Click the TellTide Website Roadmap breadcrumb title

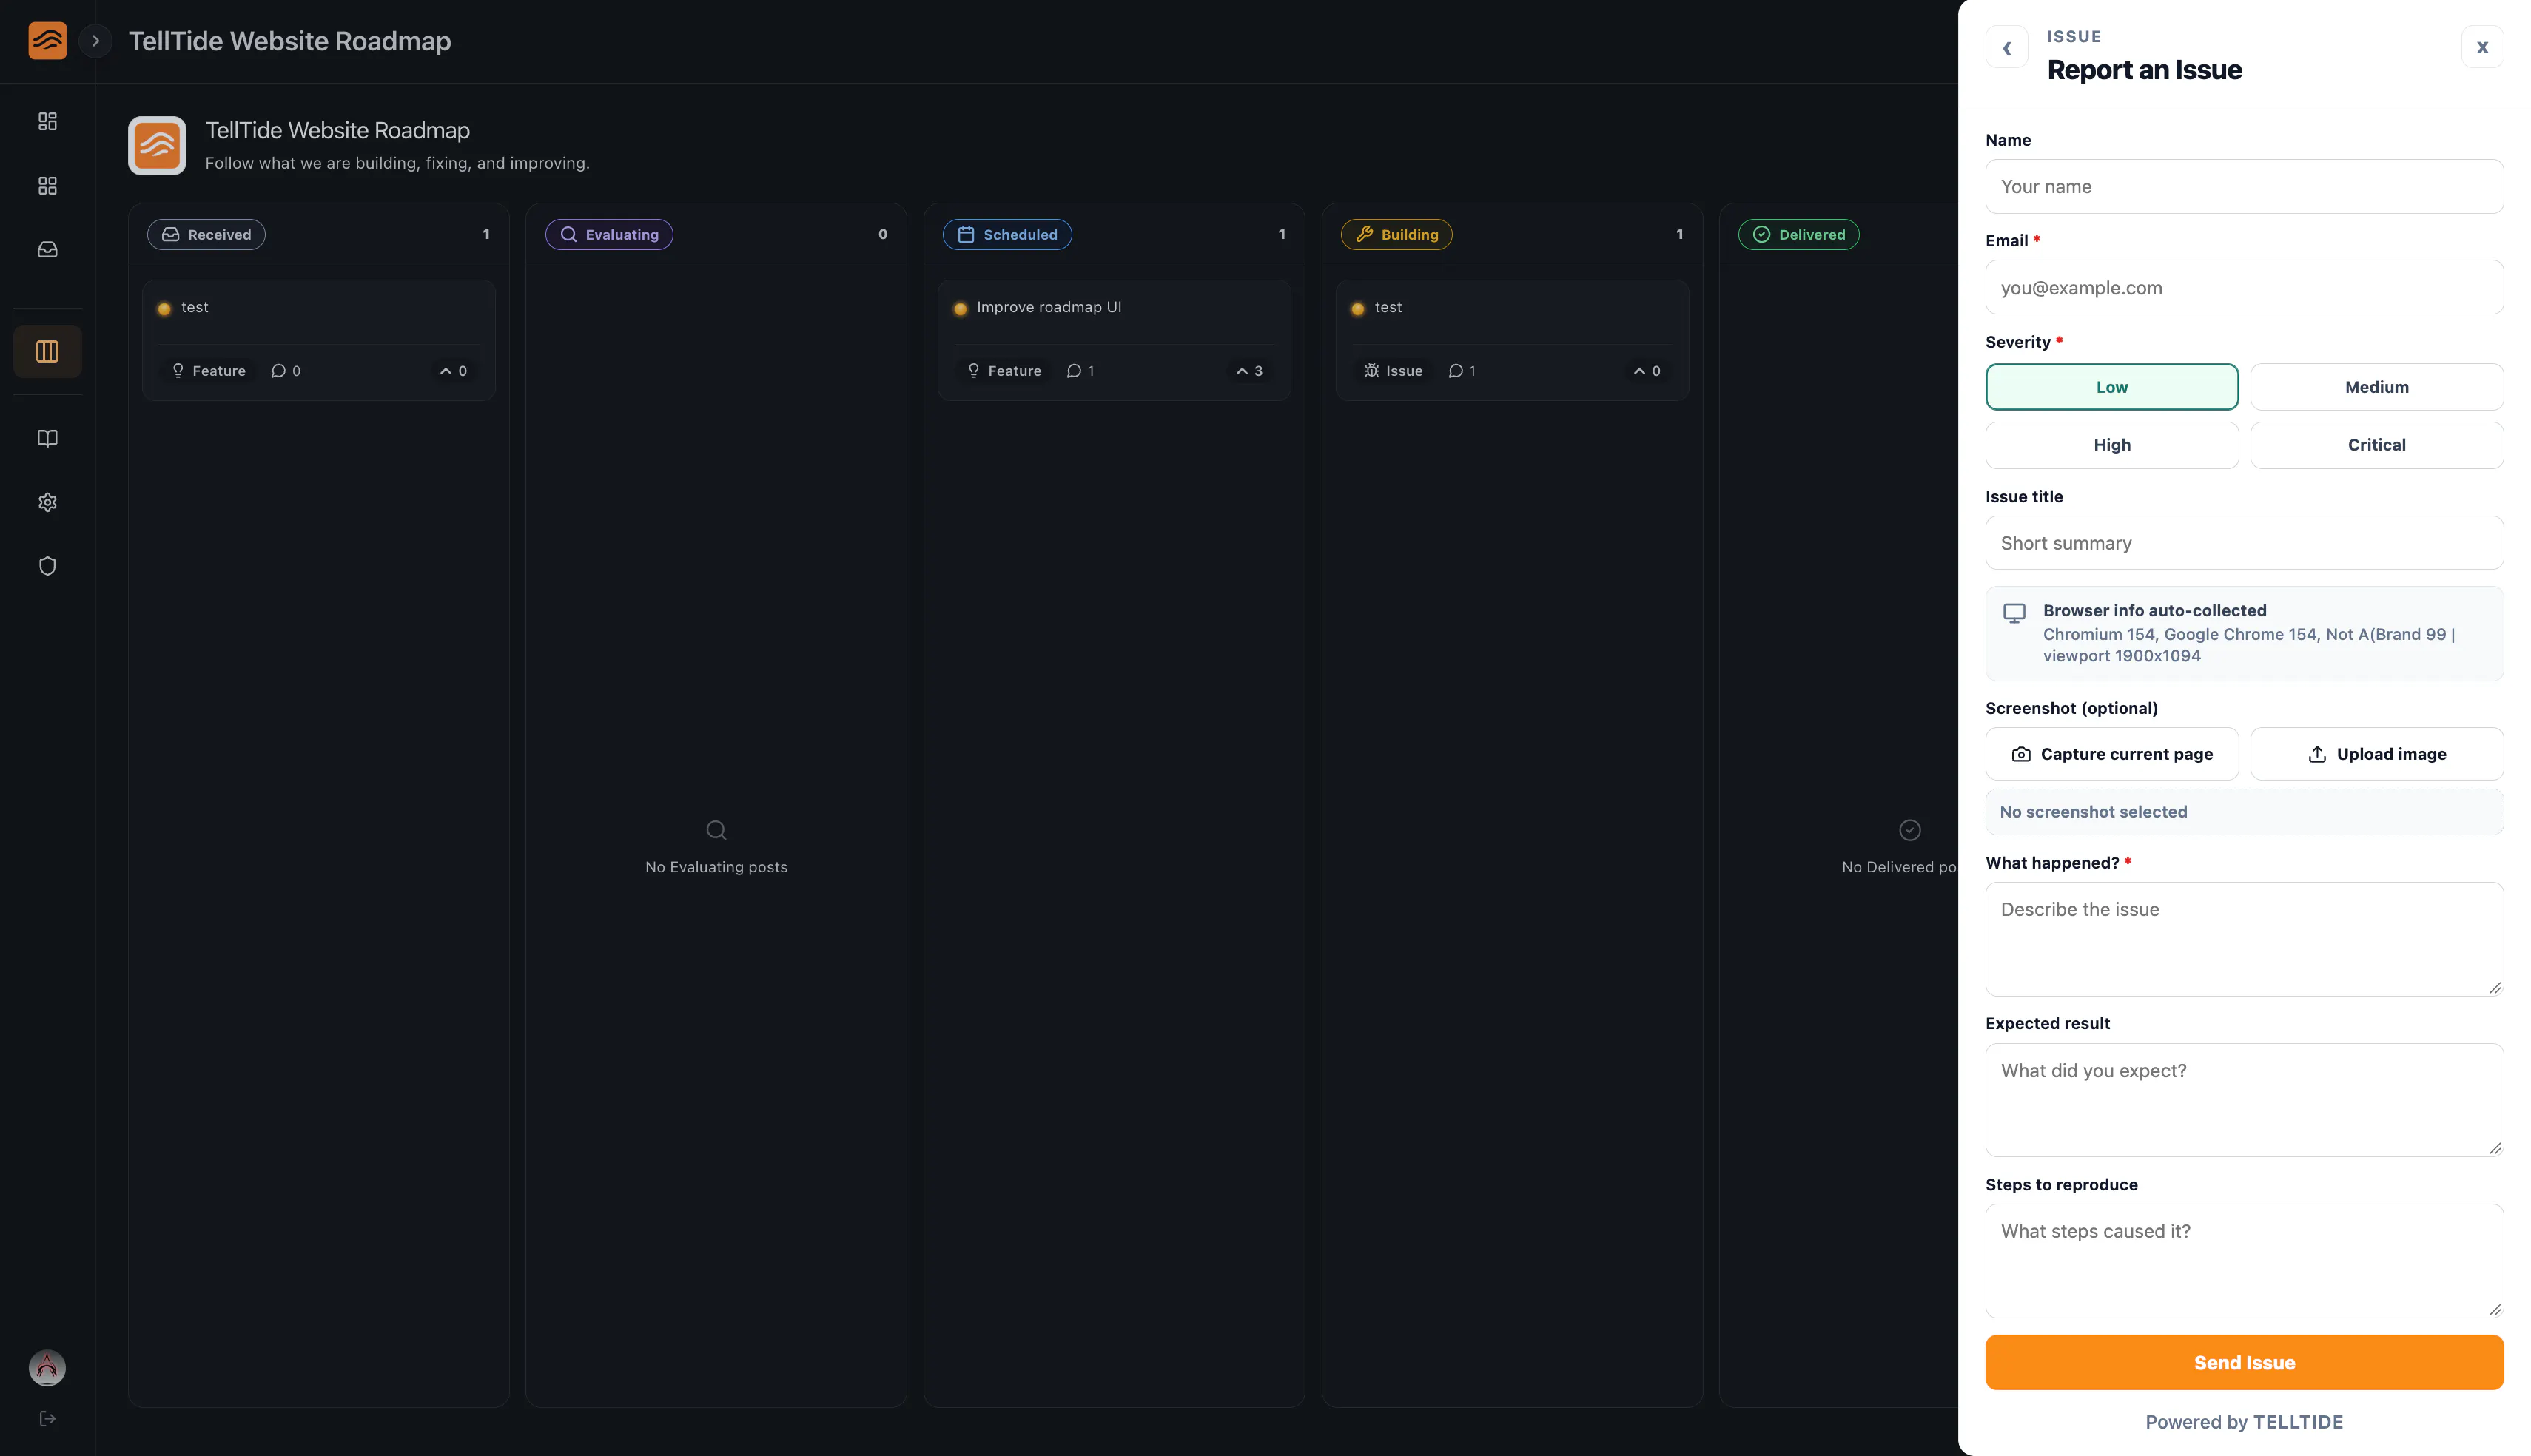click(290, 41)
